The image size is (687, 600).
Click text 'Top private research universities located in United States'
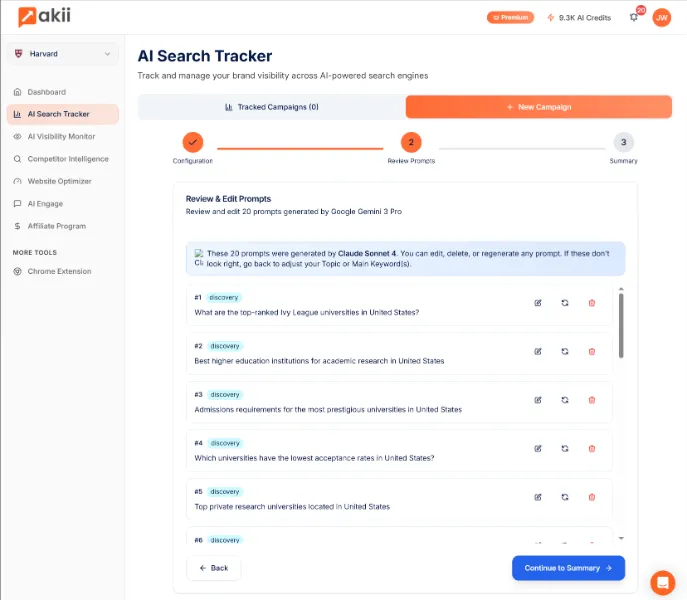pyautogui.click(x=292, y=507)
